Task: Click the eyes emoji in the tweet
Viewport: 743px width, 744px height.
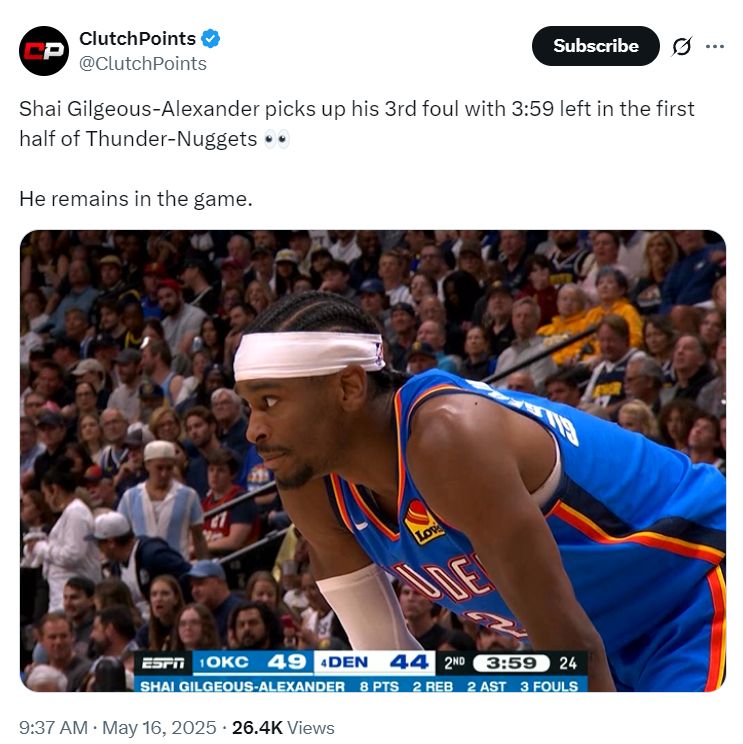Action: (276, 139)
